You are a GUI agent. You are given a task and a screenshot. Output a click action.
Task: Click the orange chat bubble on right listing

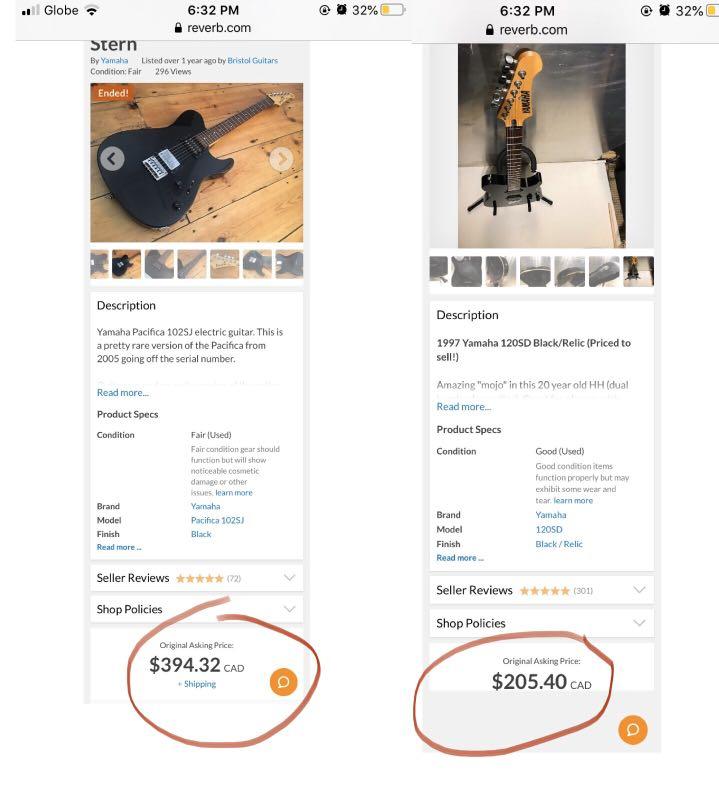[x=632, y=730]
